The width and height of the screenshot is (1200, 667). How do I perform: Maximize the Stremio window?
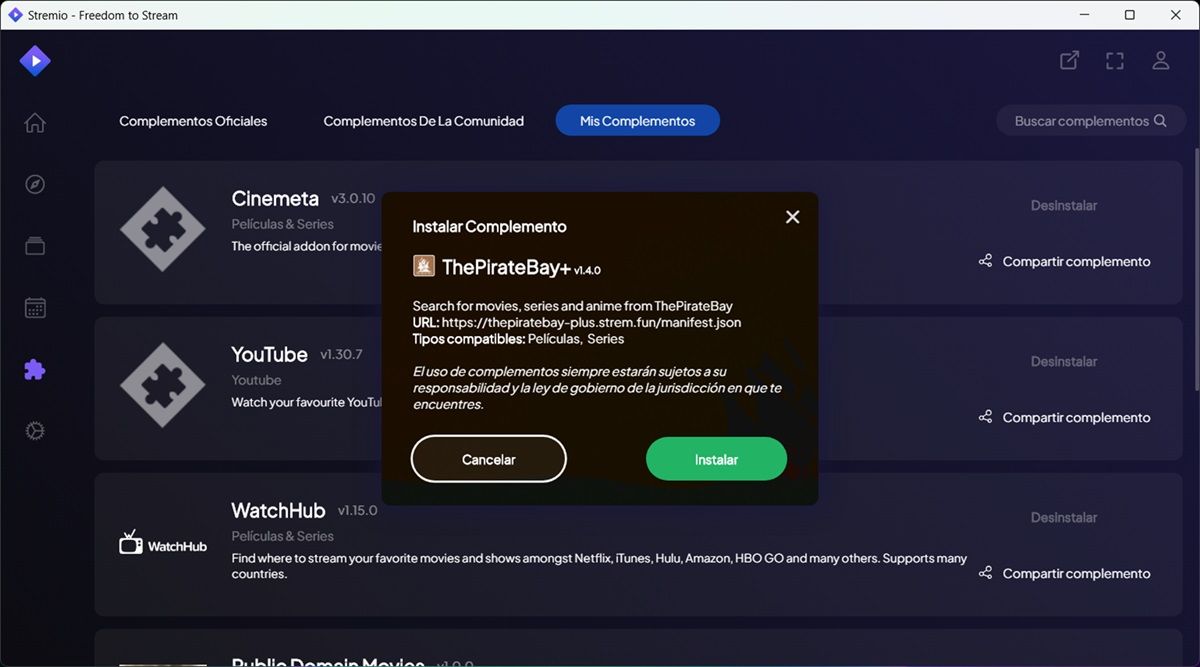(x=1130, y=15)
